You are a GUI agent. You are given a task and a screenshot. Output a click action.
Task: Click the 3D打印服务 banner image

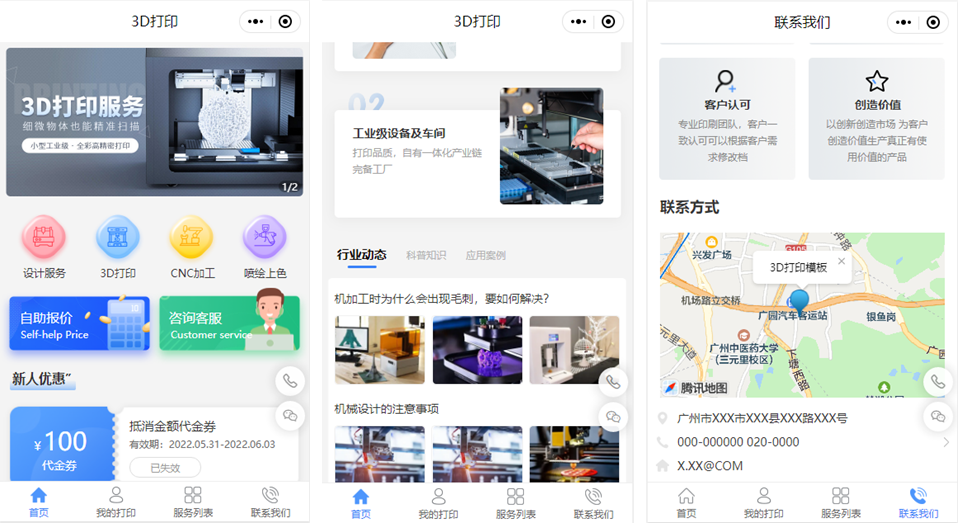[155, 122]
